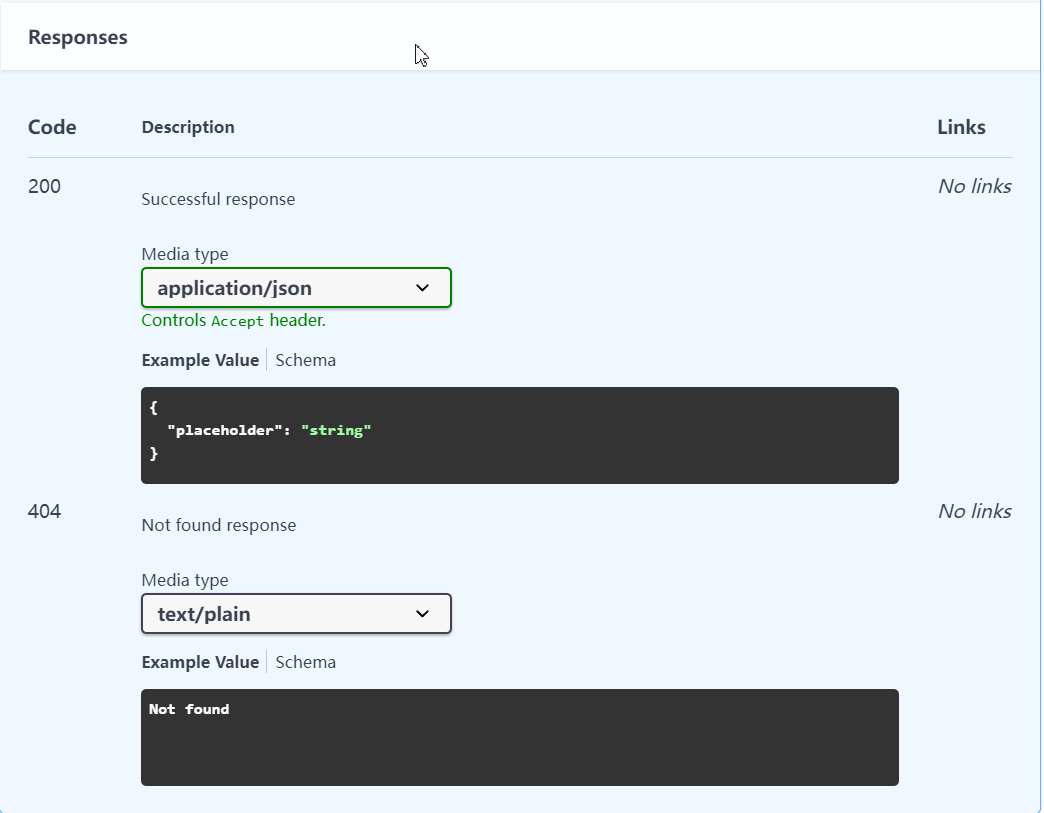This screenshot has width=1044, height=813.
Task: Open the text/plain media type dropdown
Action: [x=296, y=613]
